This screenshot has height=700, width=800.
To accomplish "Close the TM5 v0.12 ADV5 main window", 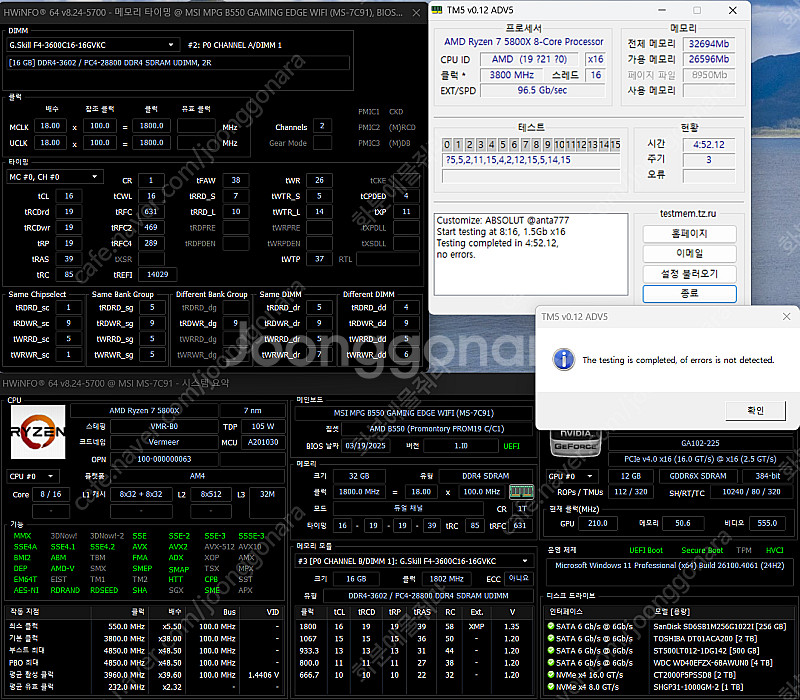I will coord(732,10).
